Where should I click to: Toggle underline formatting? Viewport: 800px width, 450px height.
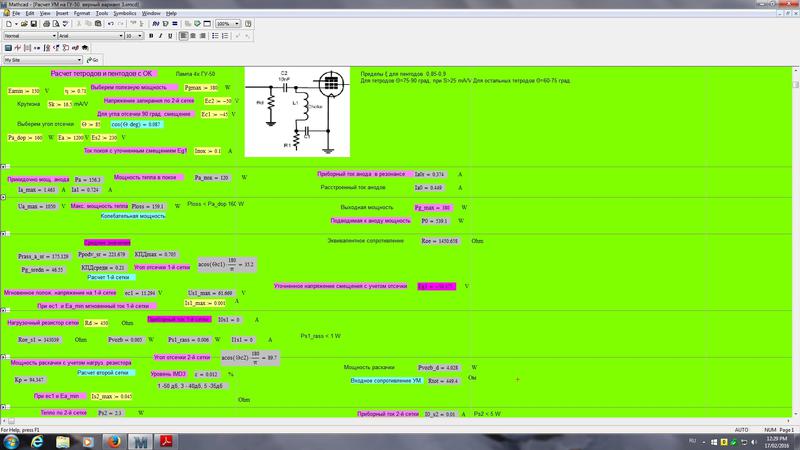(x=170, y=36)
